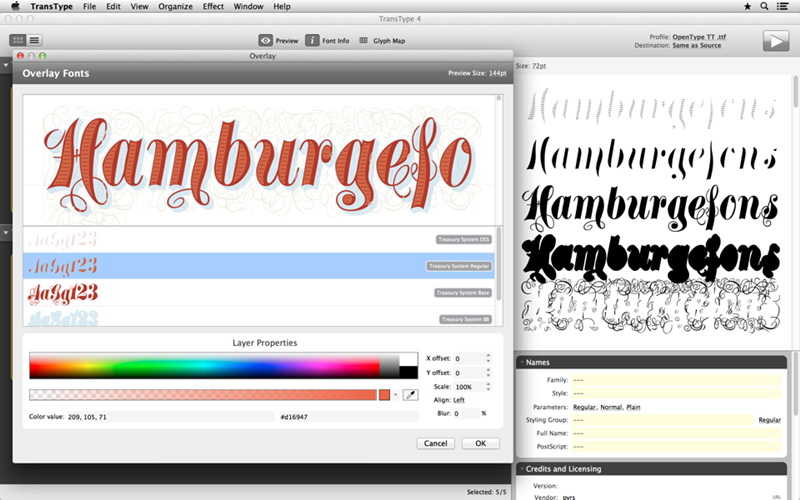This screenshot has height=500, width=800.
Task: Open the Effect menu
Action: [213, 6]
